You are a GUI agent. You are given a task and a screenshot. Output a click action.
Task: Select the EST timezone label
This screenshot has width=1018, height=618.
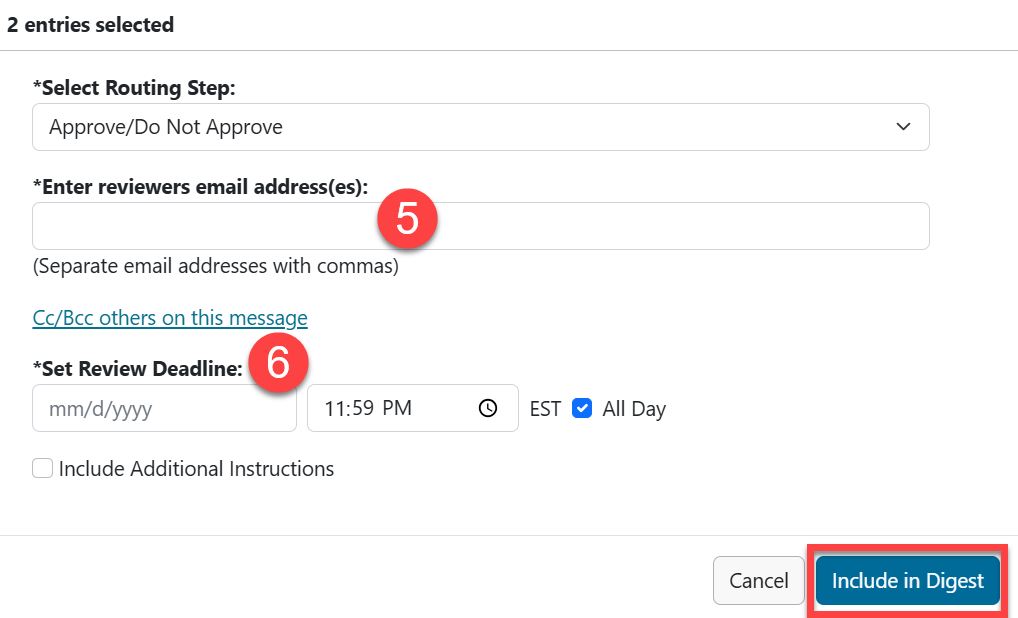547,408
